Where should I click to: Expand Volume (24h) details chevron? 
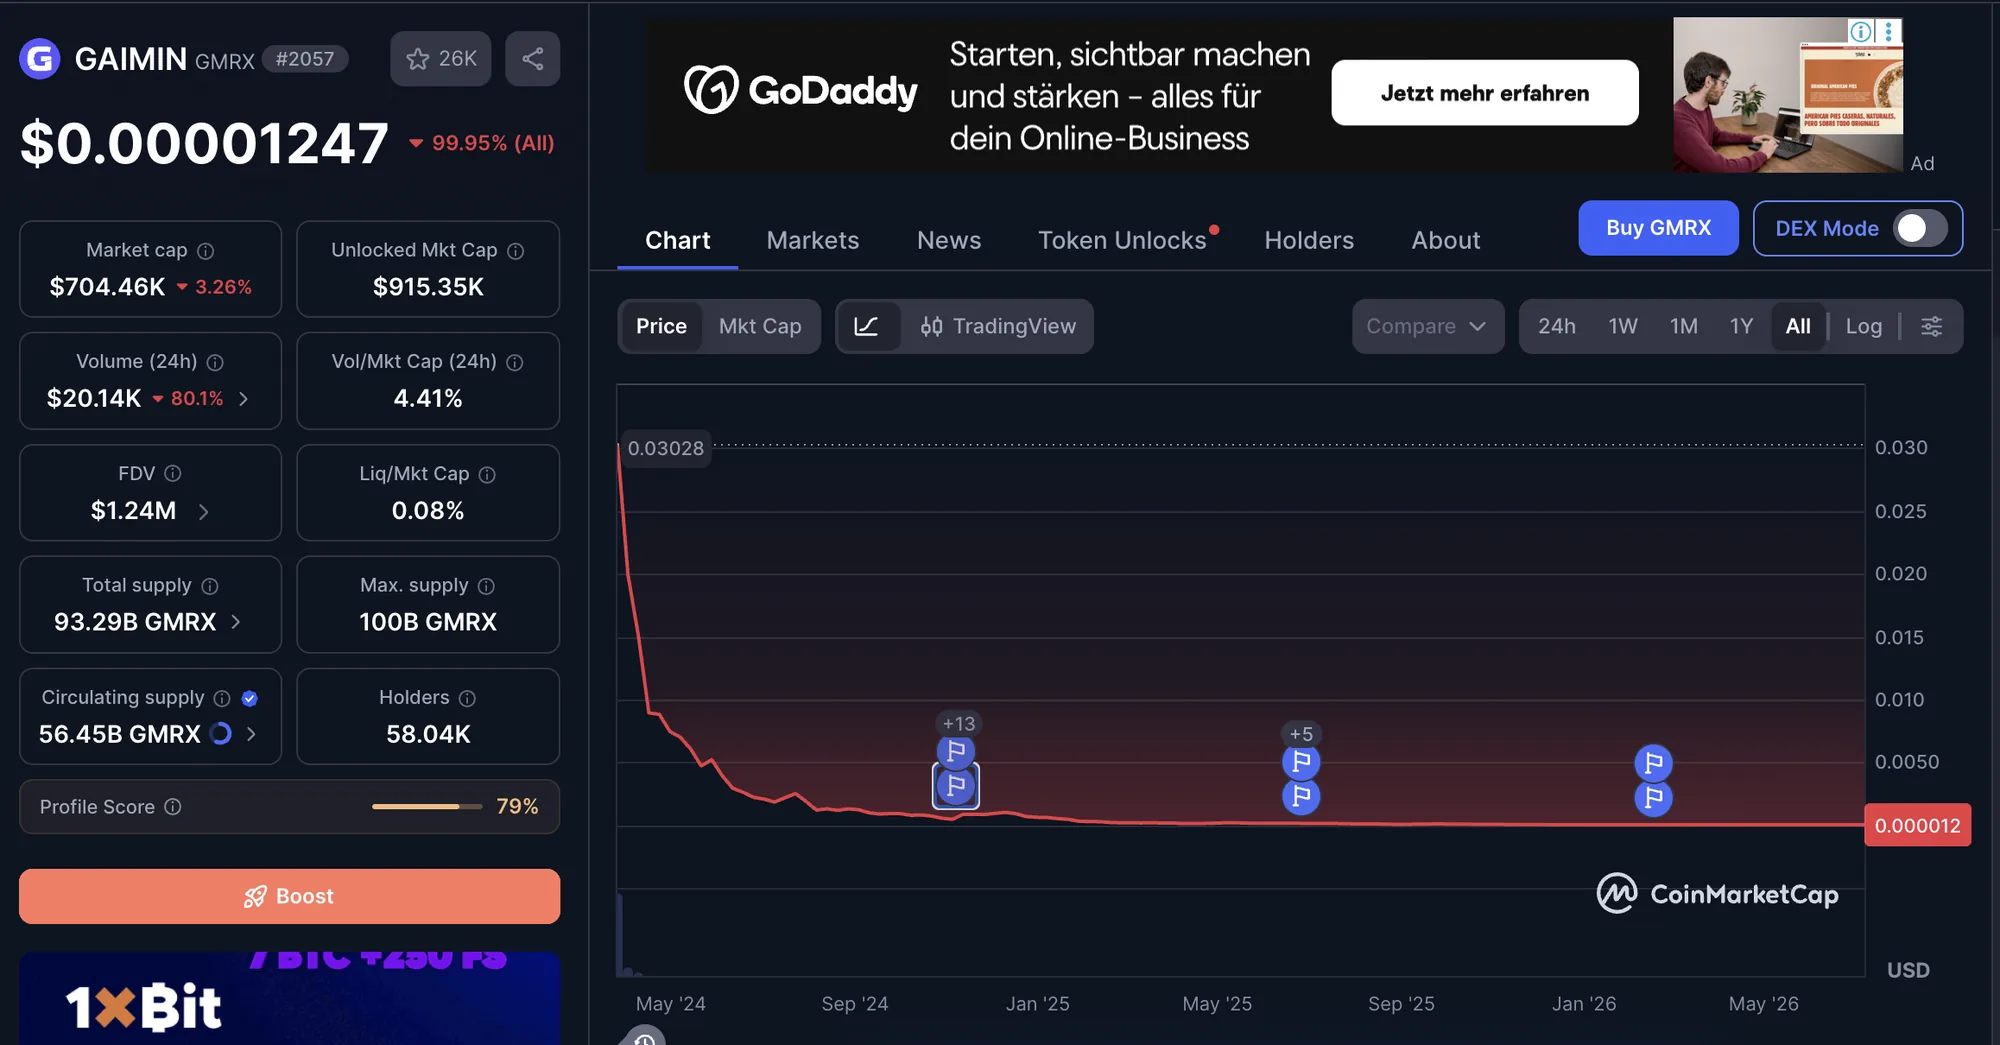tap(243, 399)
